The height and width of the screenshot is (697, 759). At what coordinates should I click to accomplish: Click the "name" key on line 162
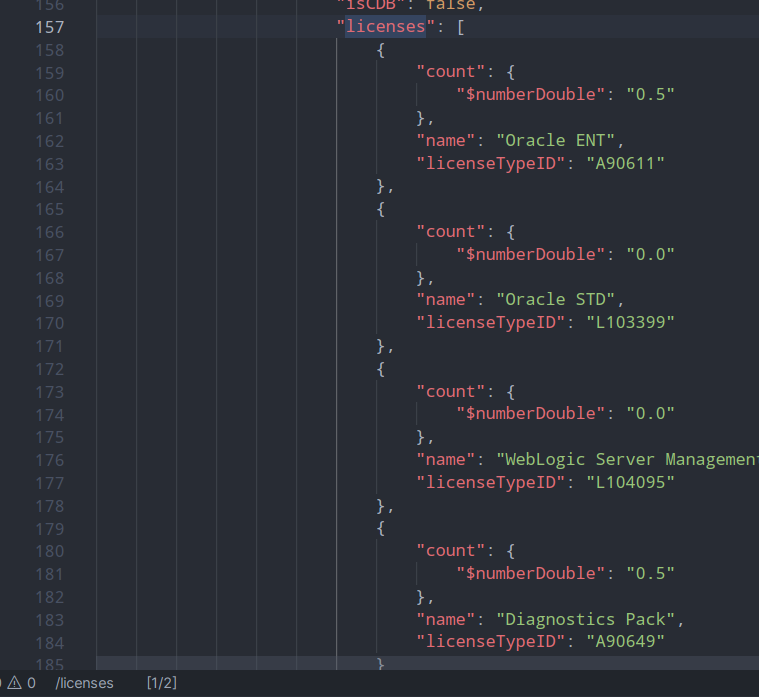[x=446, y=140]
